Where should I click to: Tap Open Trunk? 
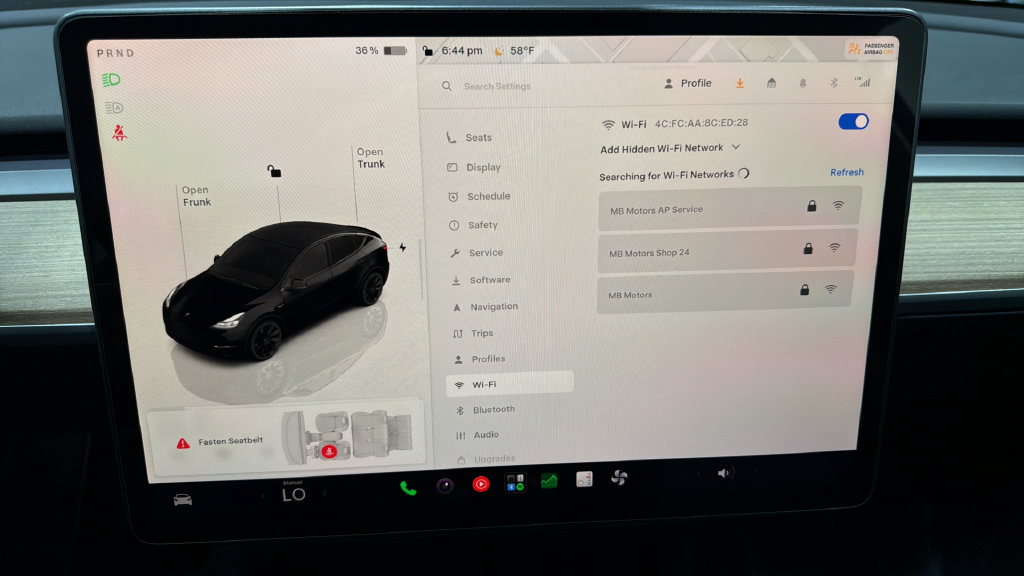click(371, 157)
